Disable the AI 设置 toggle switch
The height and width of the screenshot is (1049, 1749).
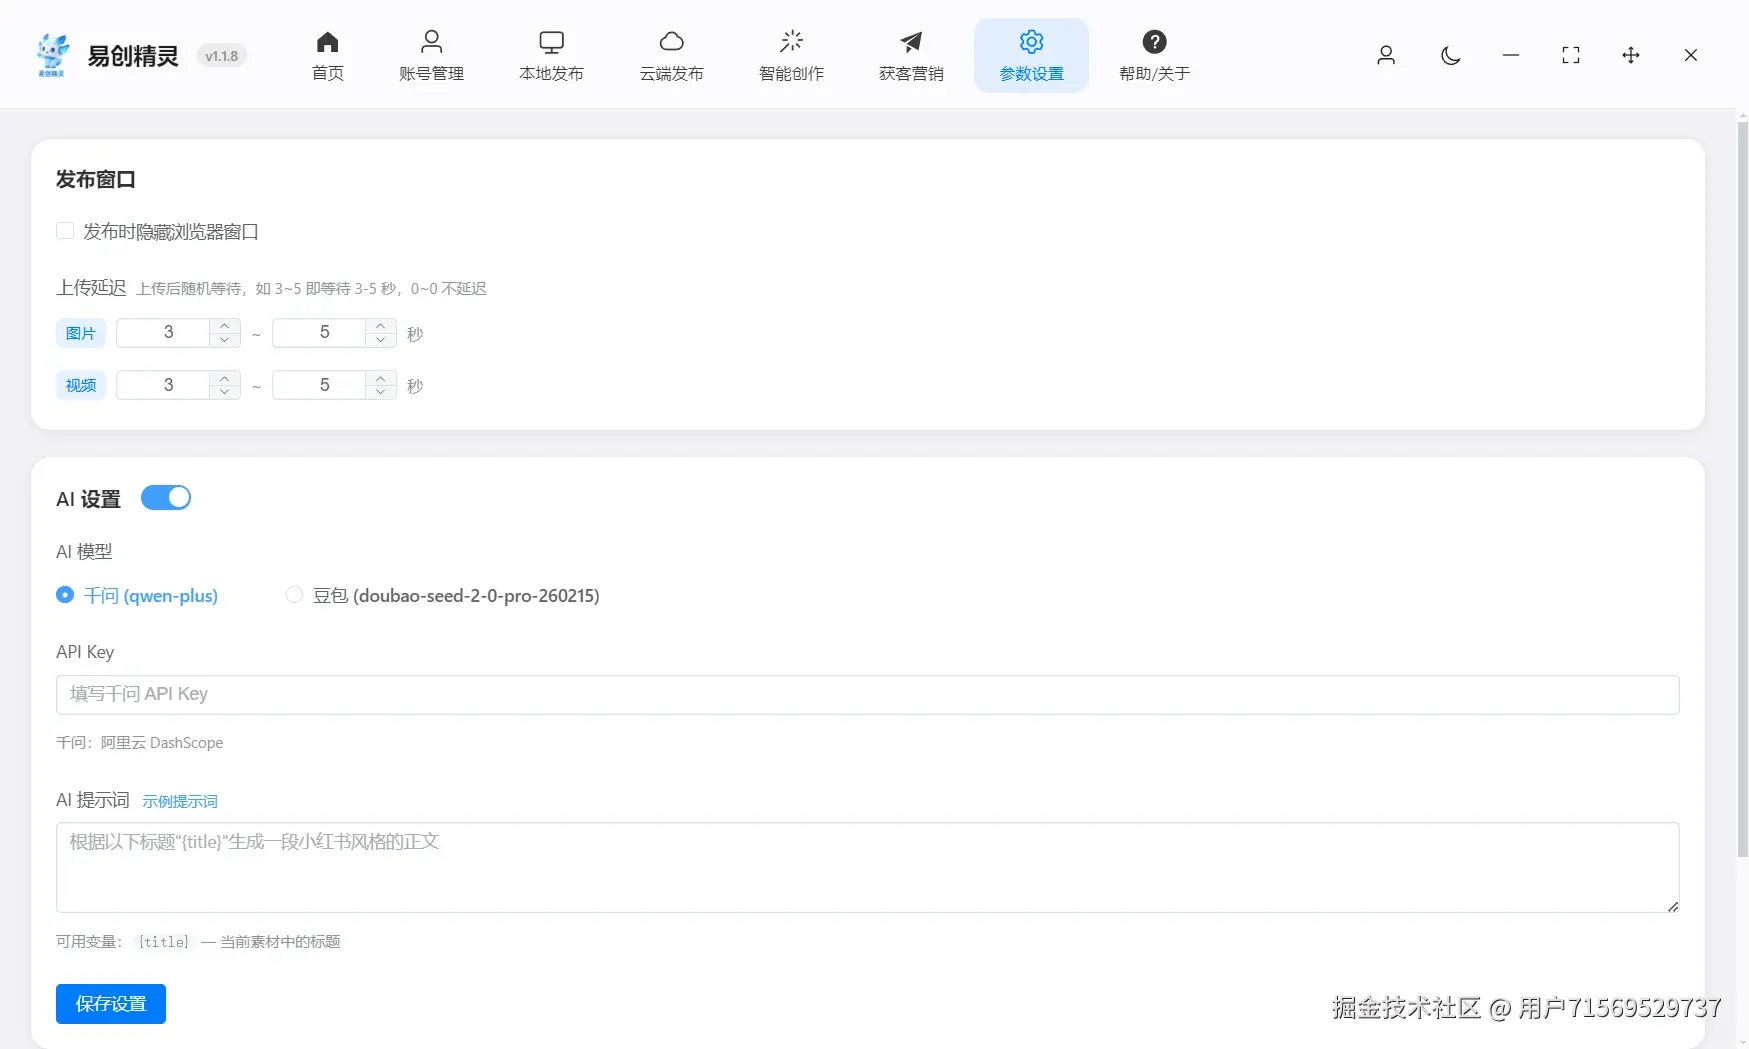point(166,497)
